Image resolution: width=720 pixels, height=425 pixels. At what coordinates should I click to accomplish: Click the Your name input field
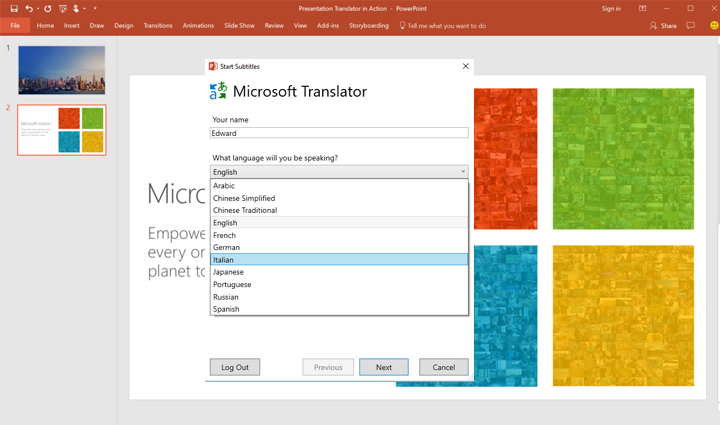coord(339,133)
